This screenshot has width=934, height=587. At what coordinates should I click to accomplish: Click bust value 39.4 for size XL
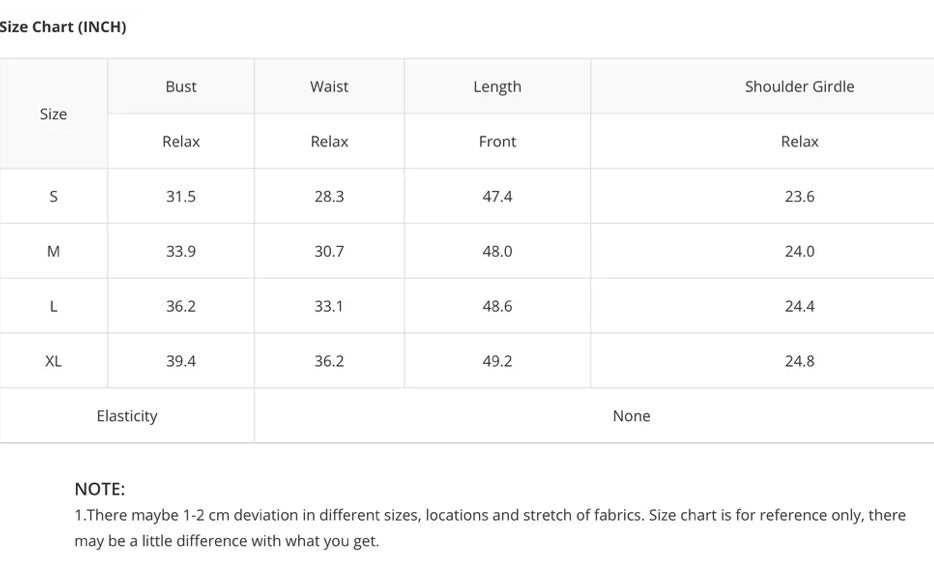tap(181, 362)
